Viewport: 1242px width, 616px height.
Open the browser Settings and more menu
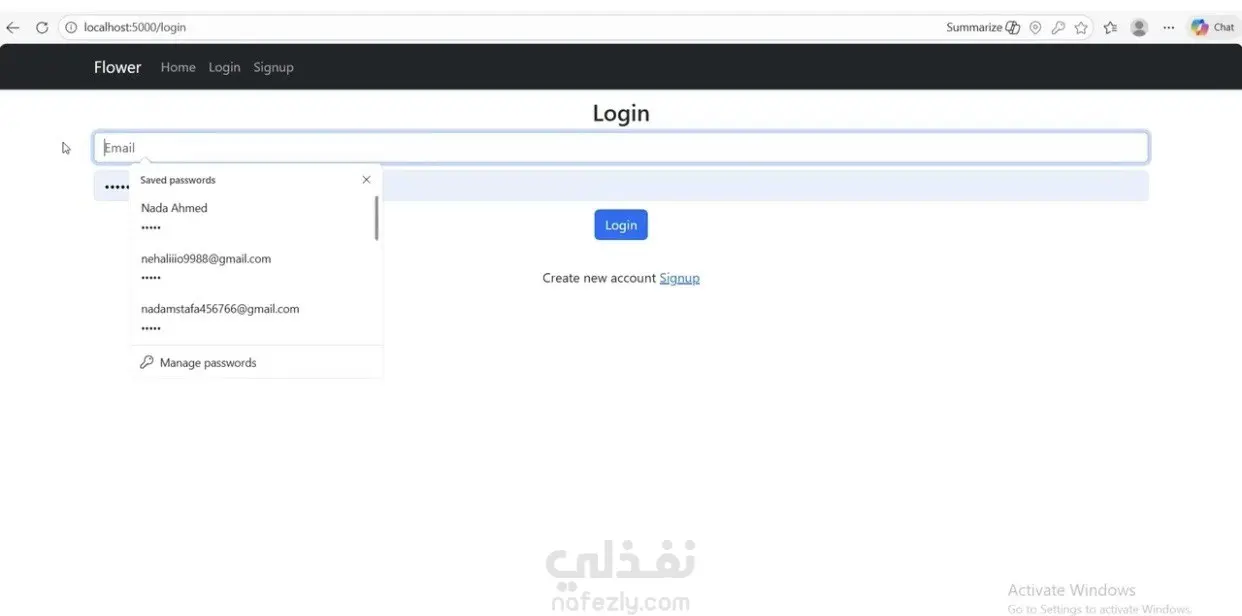point(1168,28)
